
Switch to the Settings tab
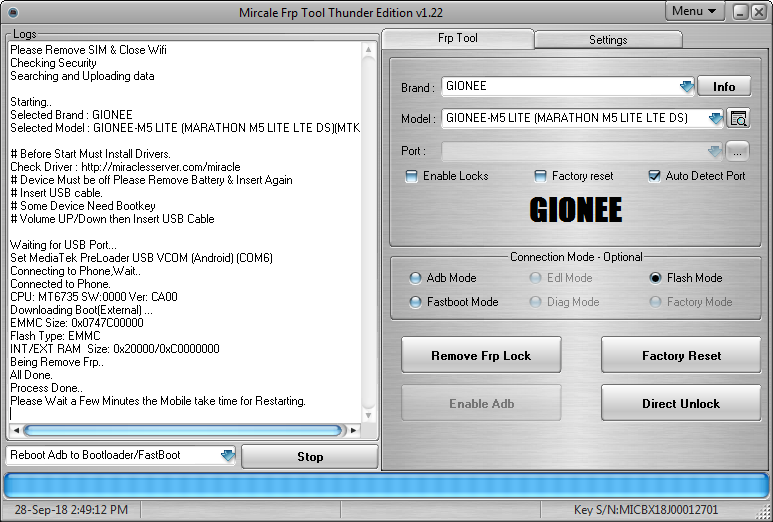pyautogui.click(x=608, y=39)
